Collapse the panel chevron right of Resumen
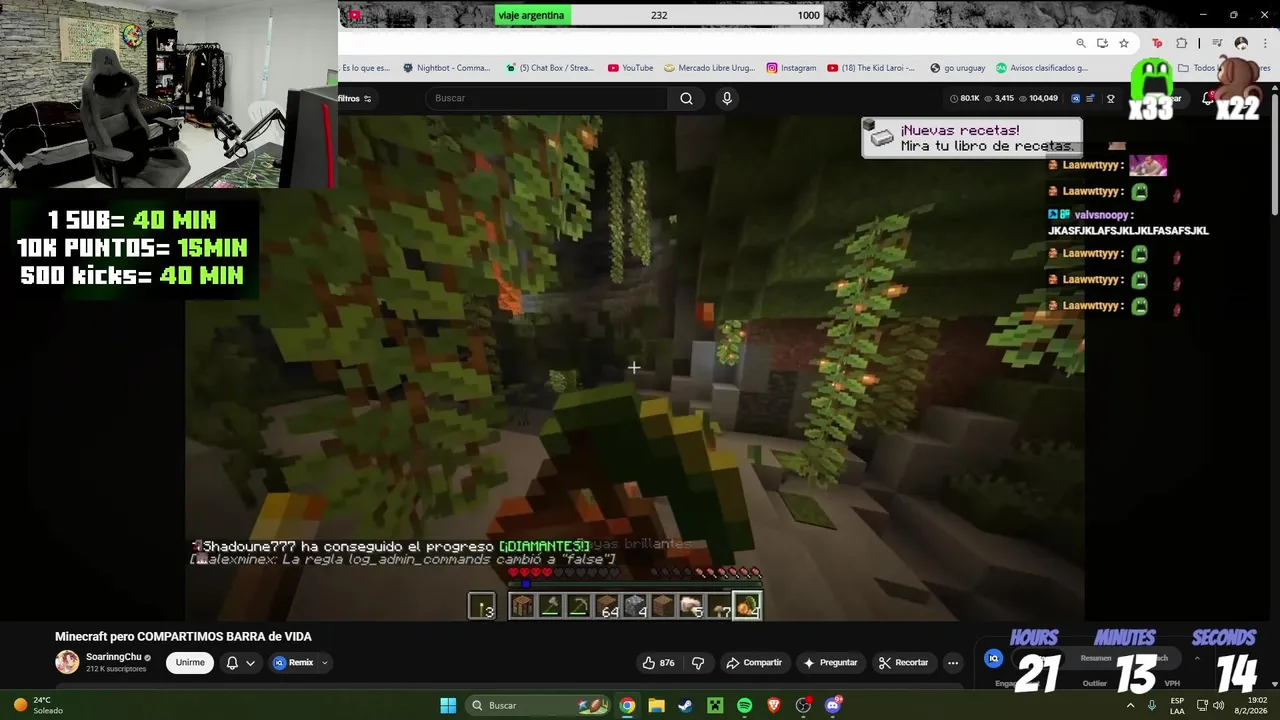Screen dimensions: 1280x720 [x=1197, y=658]
